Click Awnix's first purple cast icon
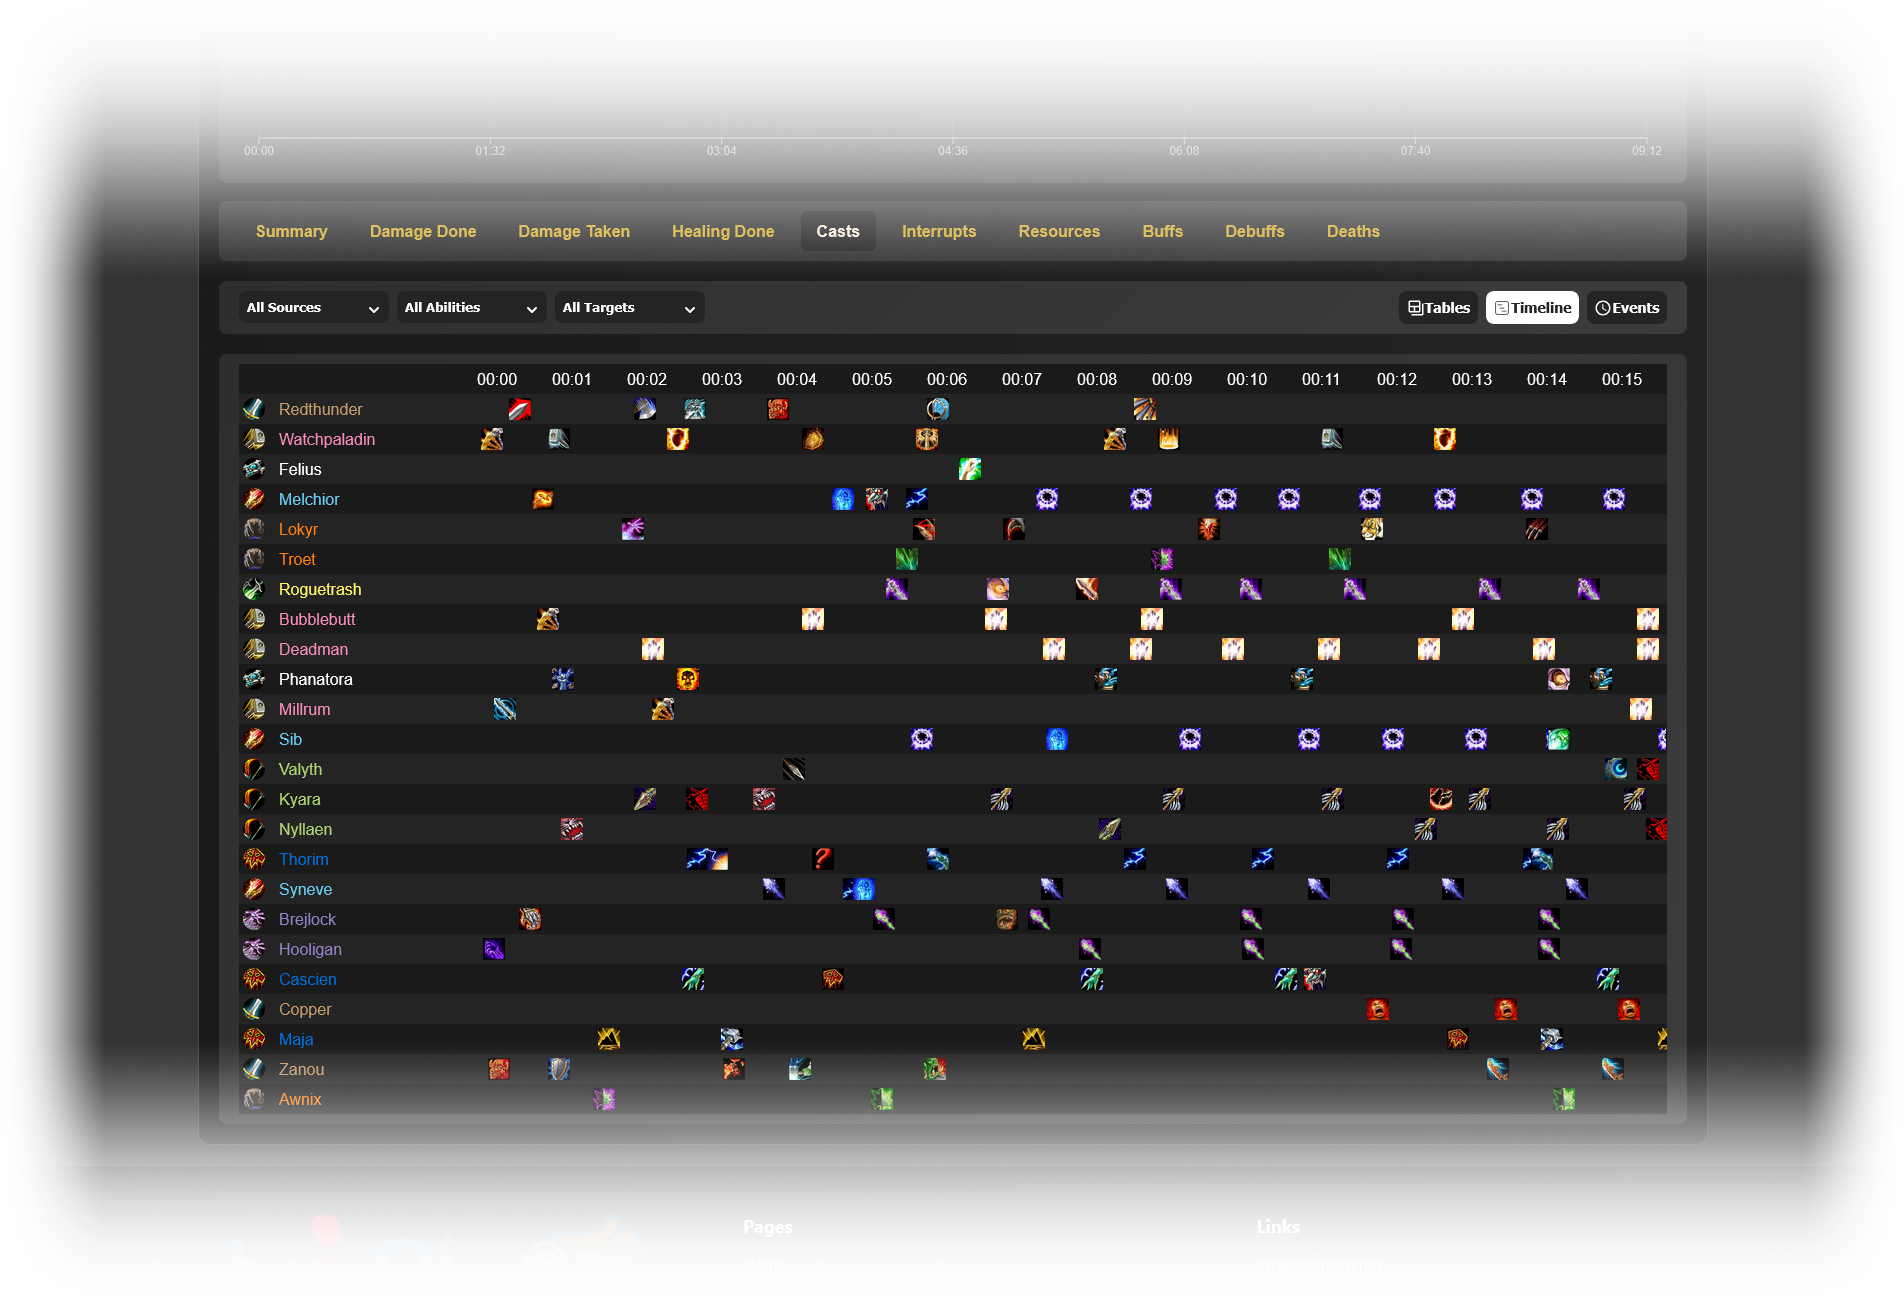 604,1099
